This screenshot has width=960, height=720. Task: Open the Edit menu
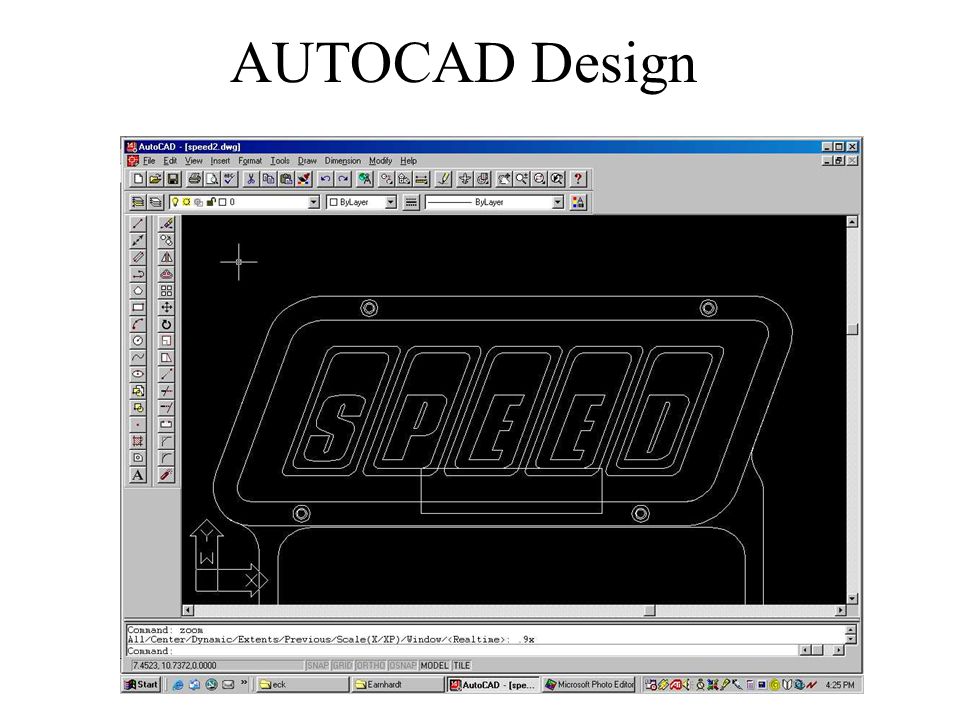pyautogui.click(x=170, y=160)
